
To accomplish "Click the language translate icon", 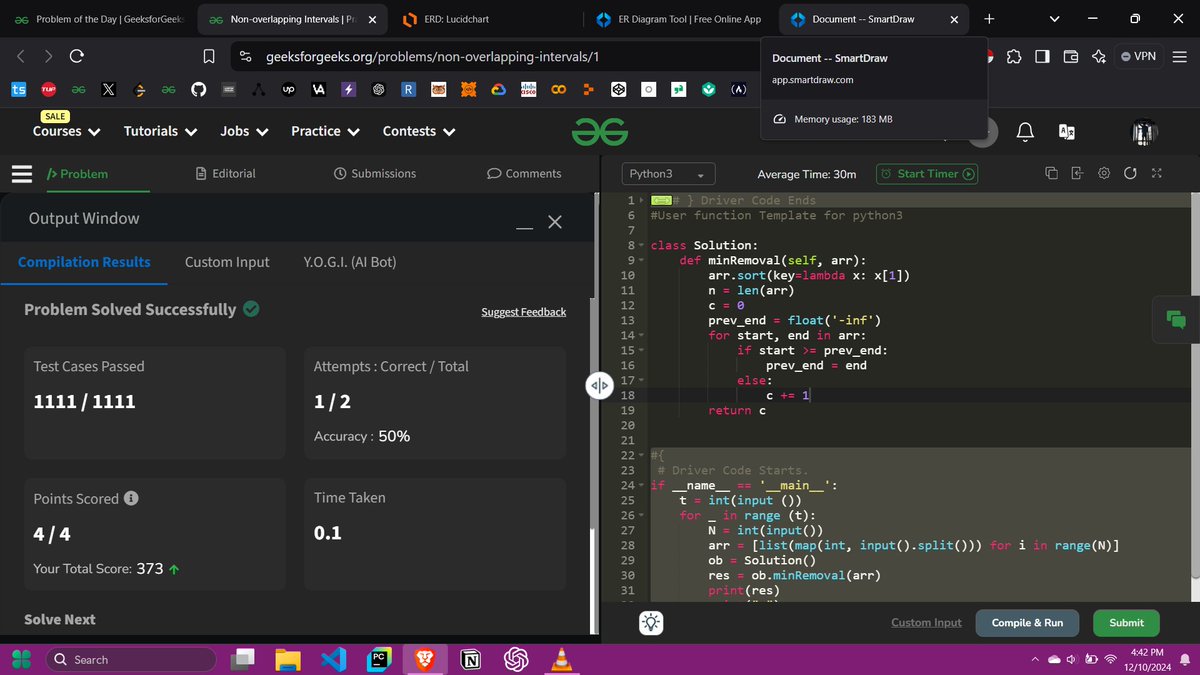I will pyautogui.click(x=1067, y=131).
